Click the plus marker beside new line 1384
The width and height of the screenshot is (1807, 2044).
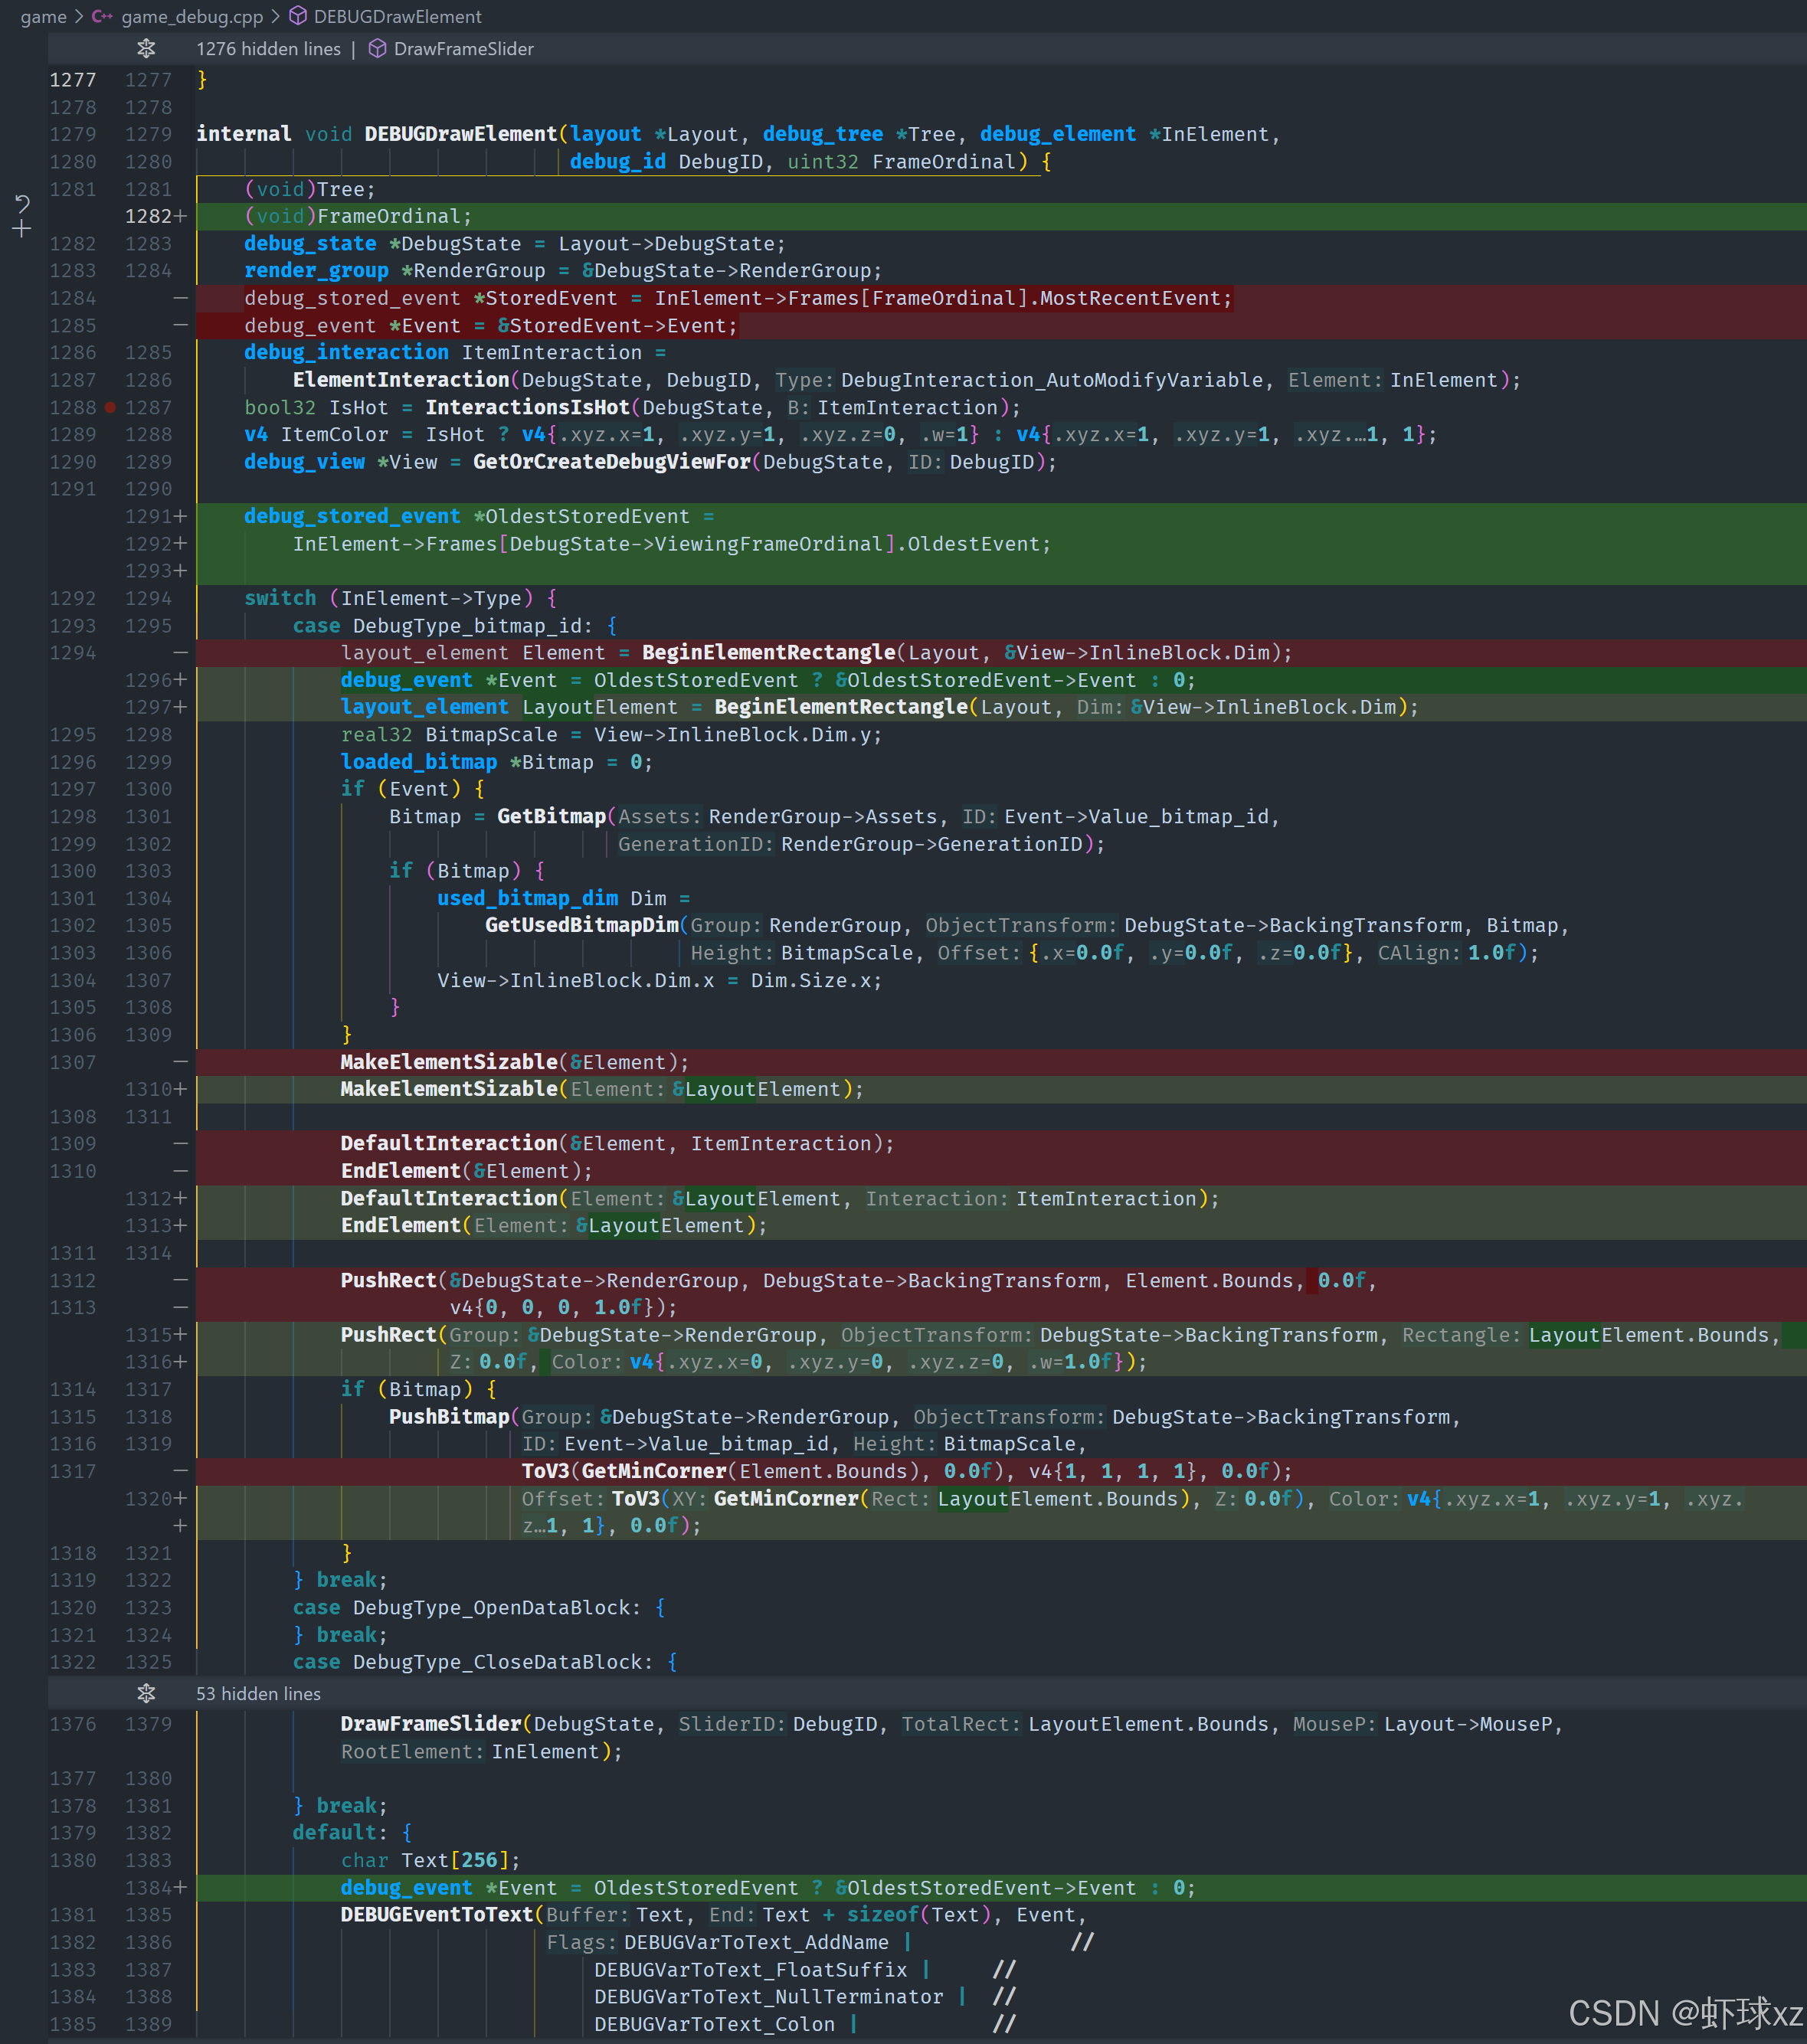(x=181, y=1887)
